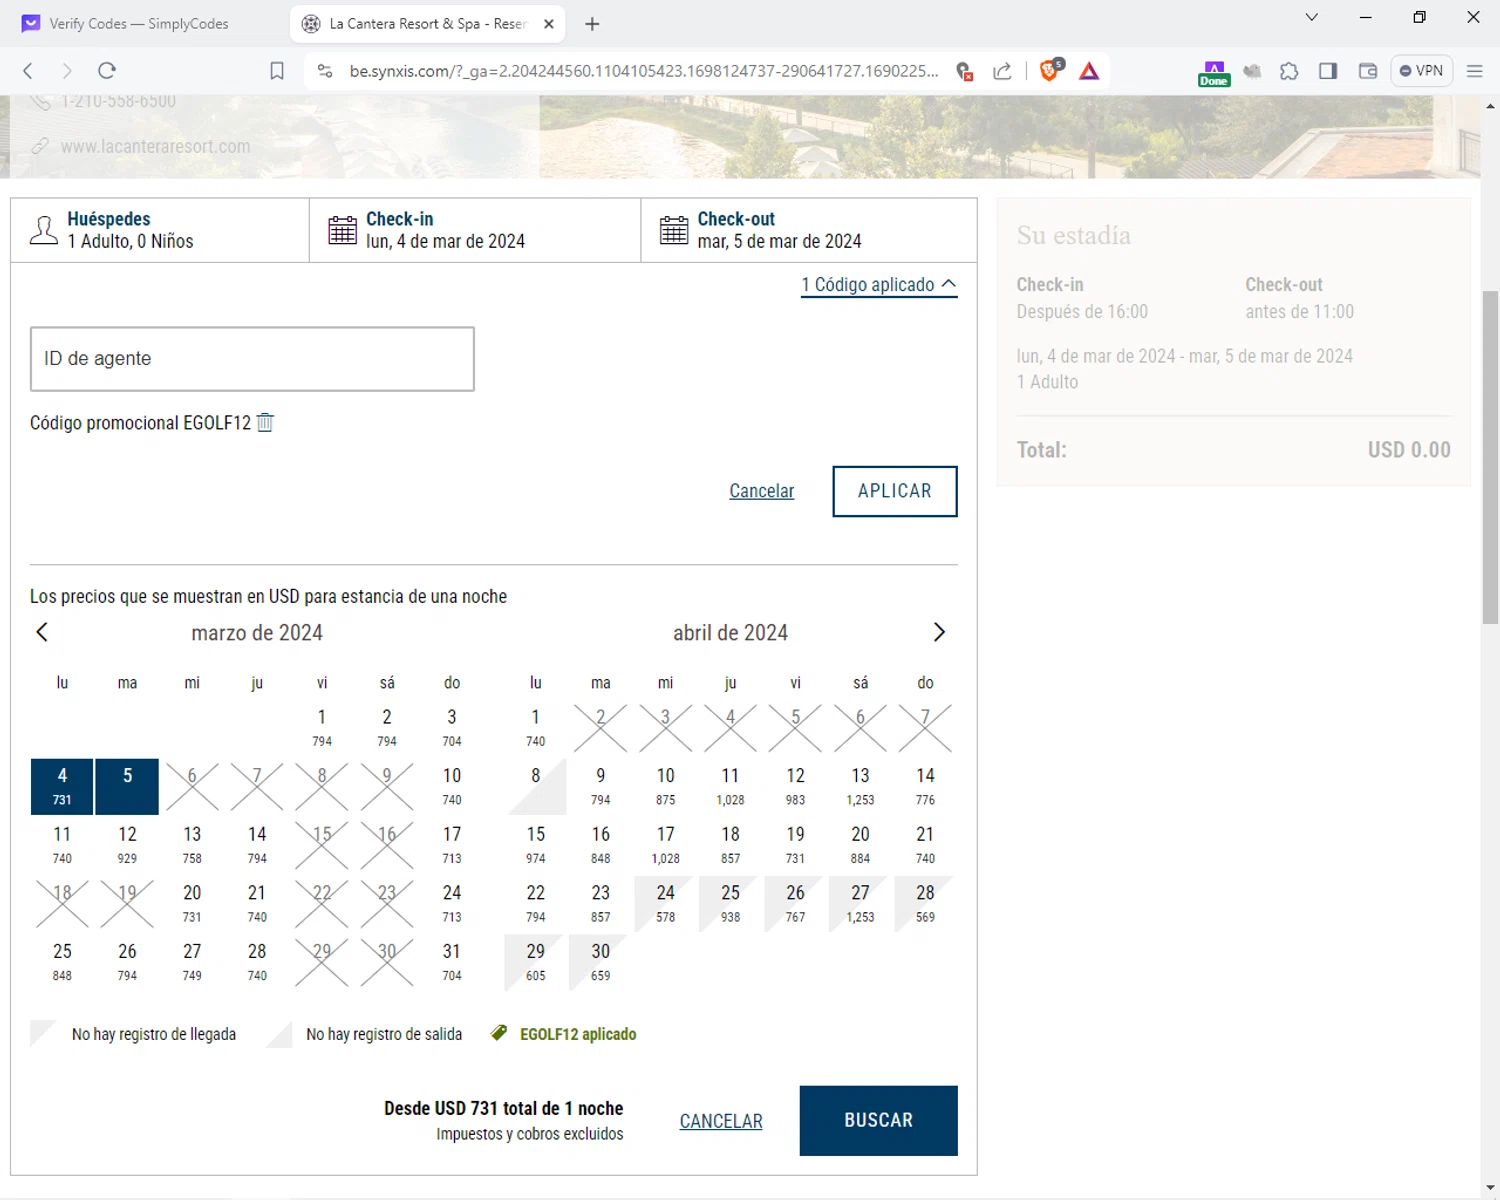This screenshot has height=1200, width=1500.
Task: Click the Cancelar link beside APLICAR
Action: [x=762, y=491]
